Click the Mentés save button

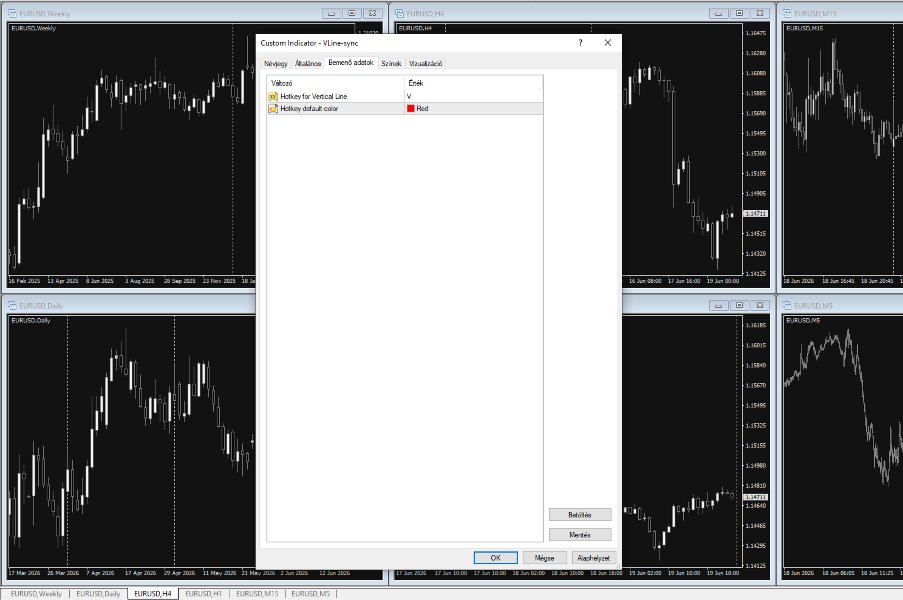(x=580, y=534)
